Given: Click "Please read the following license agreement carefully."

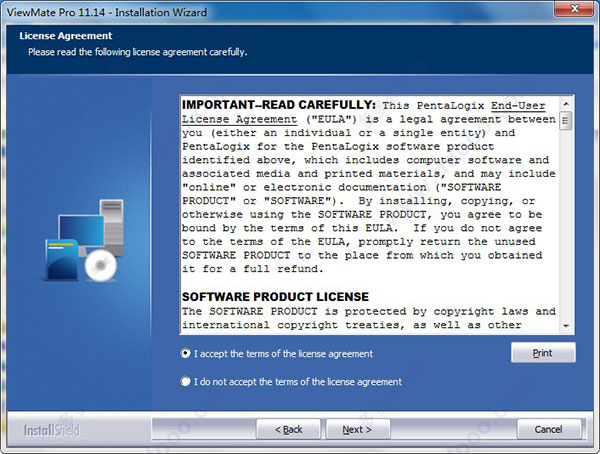Looking at the screenshot, I should point(138,52).
